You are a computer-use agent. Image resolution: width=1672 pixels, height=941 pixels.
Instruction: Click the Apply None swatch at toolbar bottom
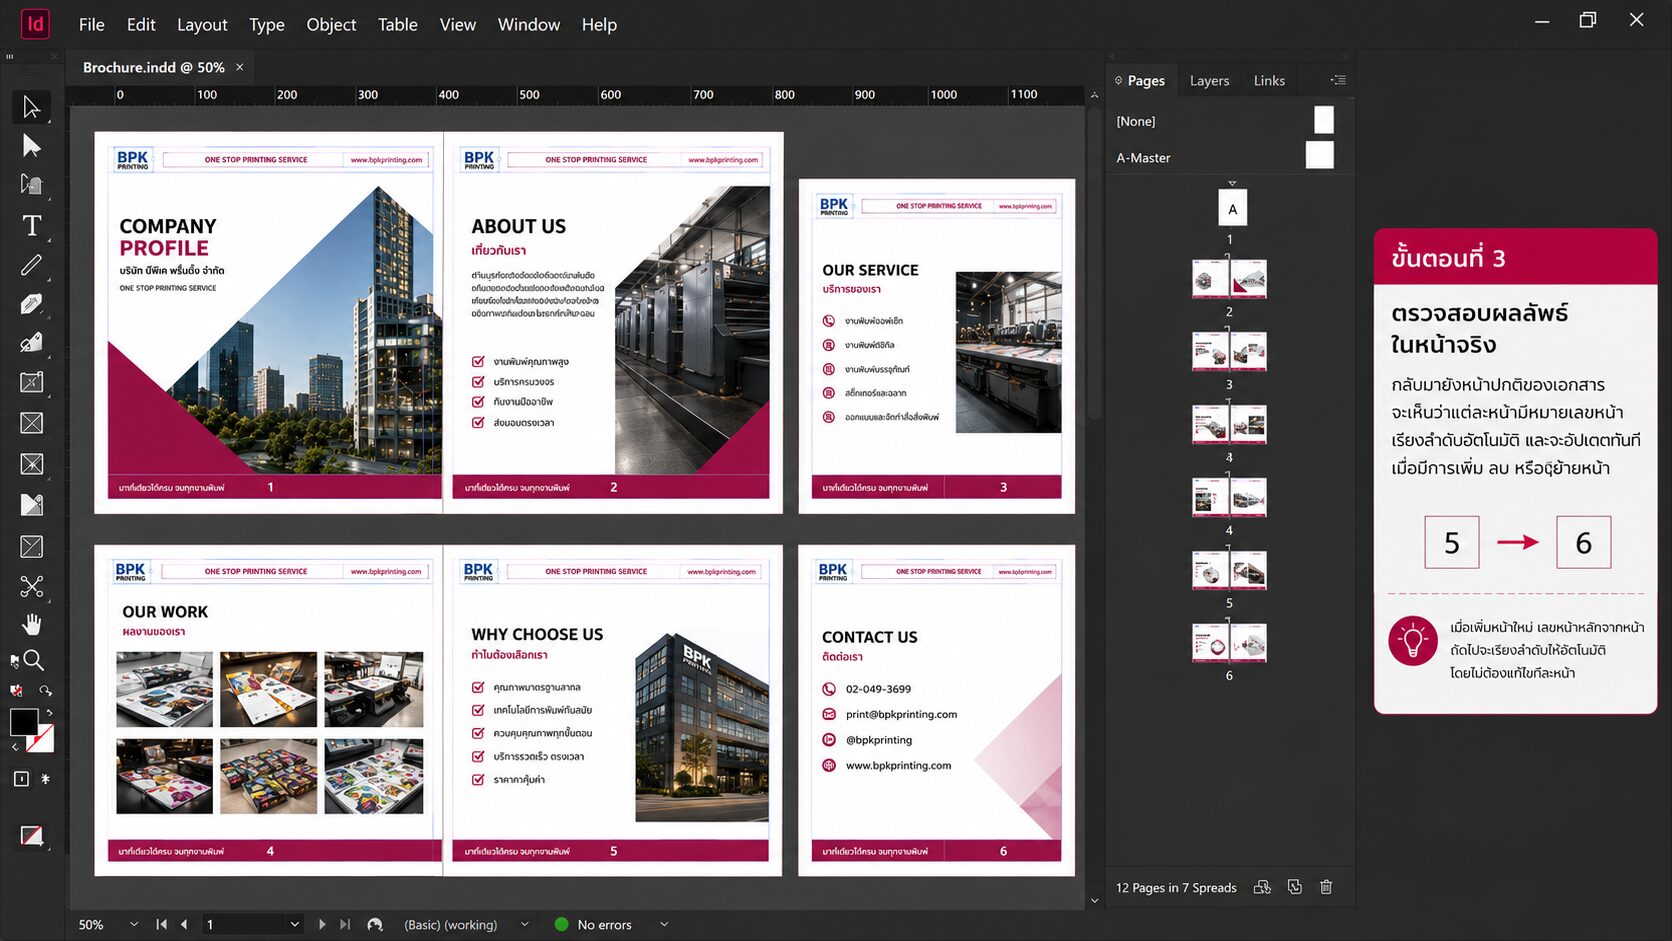coord(31,835)
